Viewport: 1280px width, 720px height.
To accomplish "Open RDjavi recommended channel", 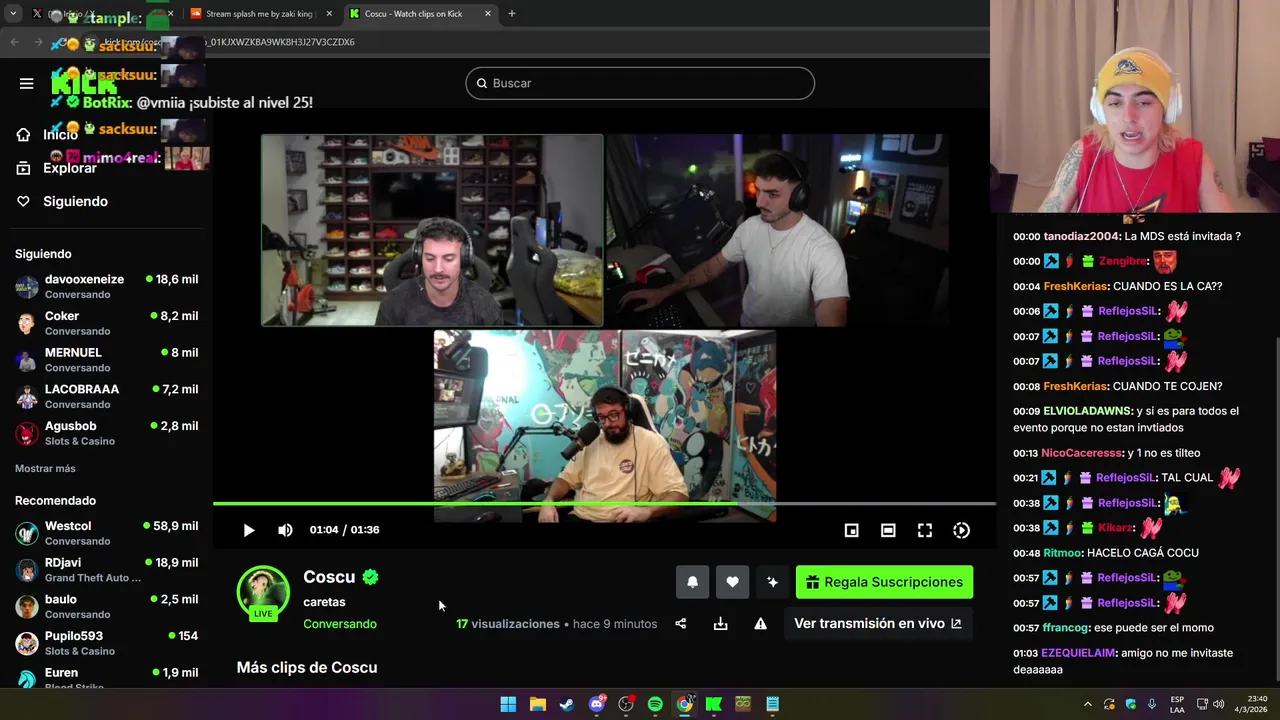I will (106, 570).
